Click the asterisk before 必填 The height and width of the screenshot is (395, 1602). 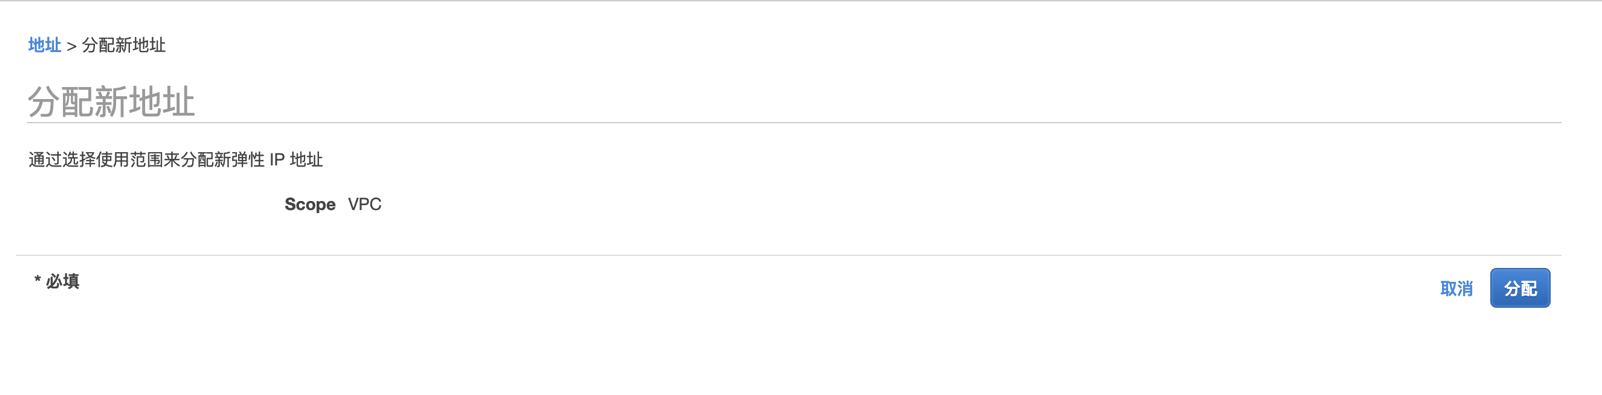(x=37, y=280)
